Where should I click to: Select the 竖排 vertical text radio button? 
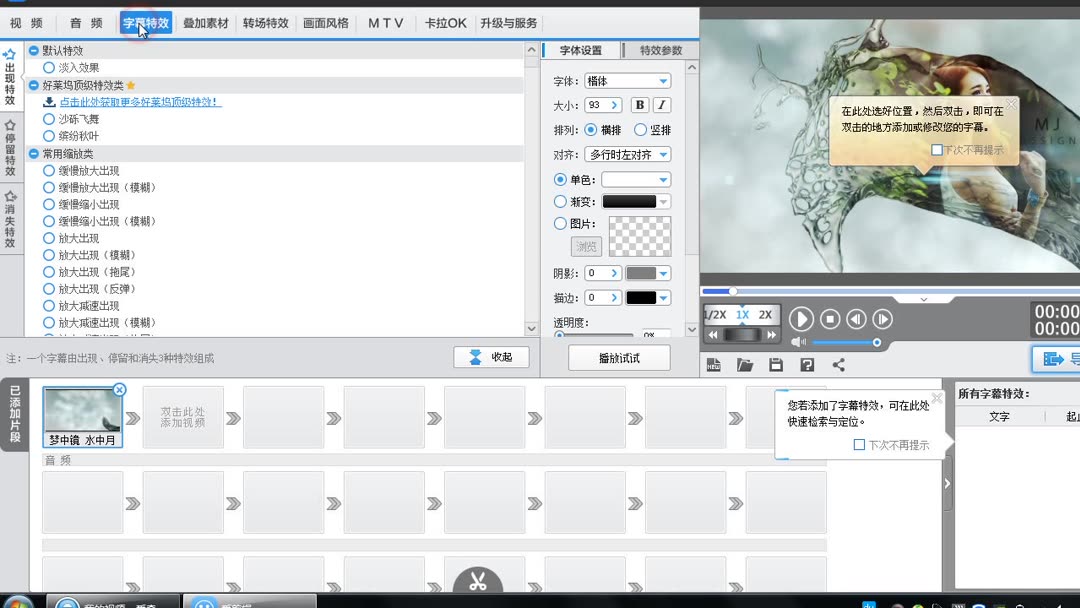pos(641,130)
